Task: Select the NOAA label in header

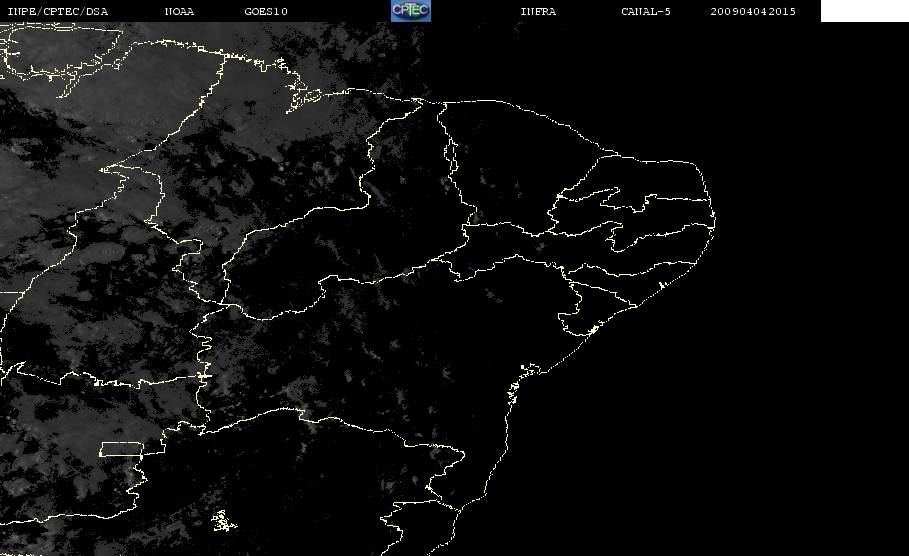Action: (179, 11)
